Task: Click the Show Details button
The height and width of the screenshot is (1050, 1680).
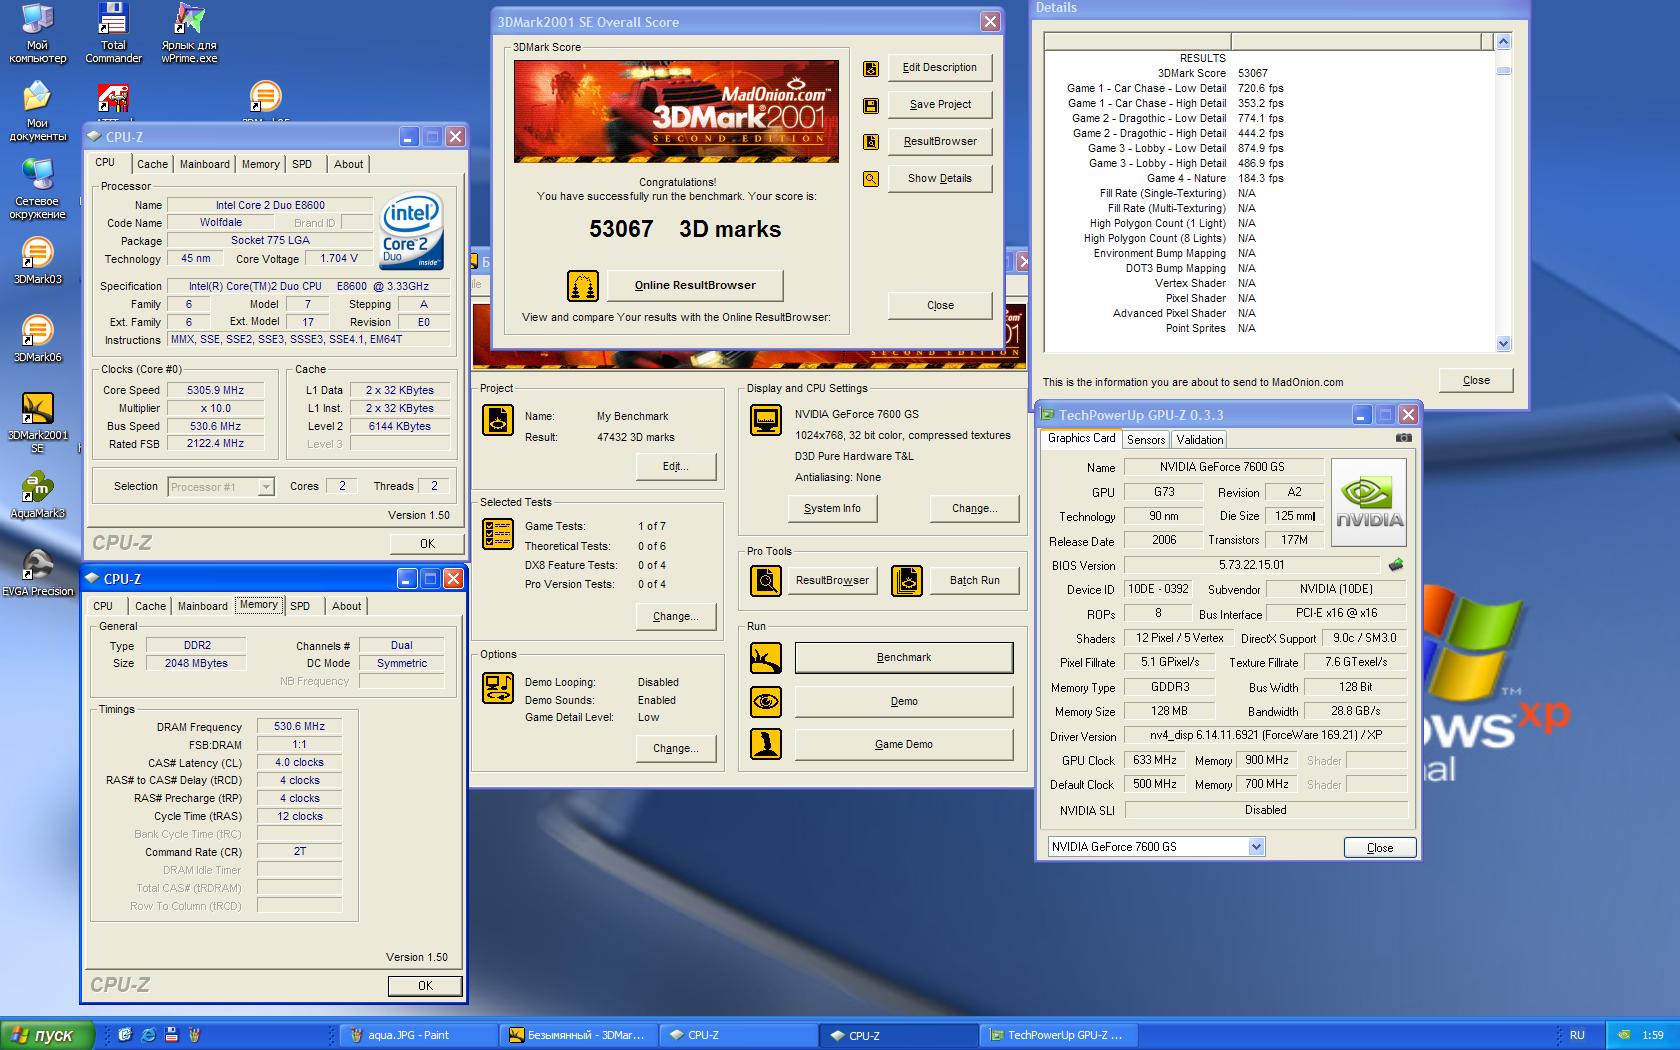Action: click(x=940, y=179)
